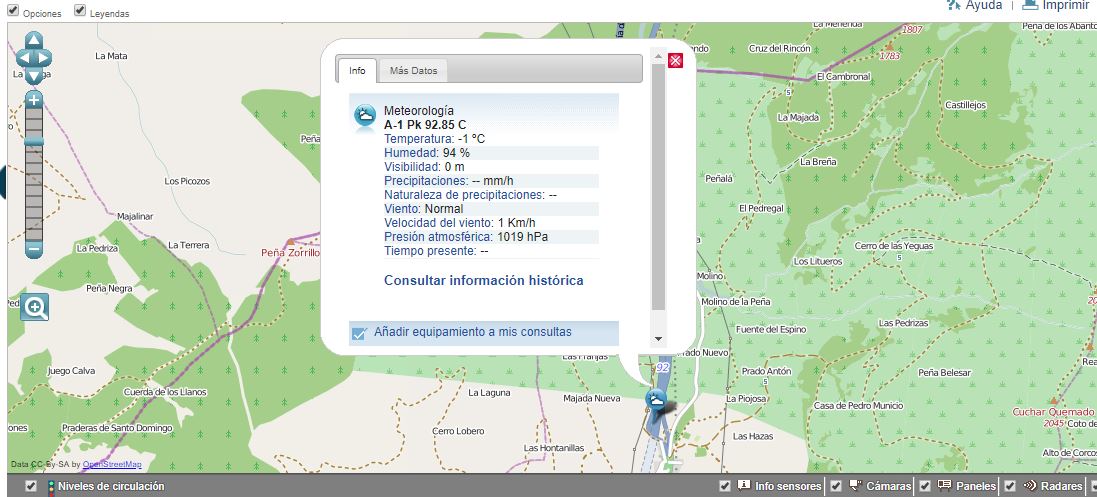Click the Visibilidad 0 m row
The image size is (1097, 497).
[491, 167]
